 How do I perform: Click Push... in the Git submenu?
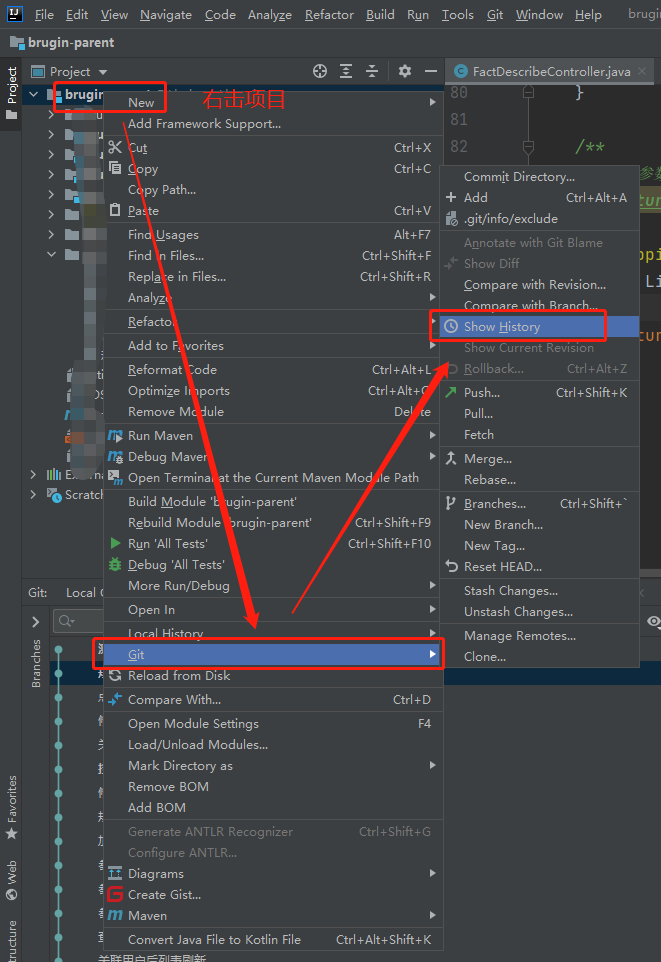point(539,393)
